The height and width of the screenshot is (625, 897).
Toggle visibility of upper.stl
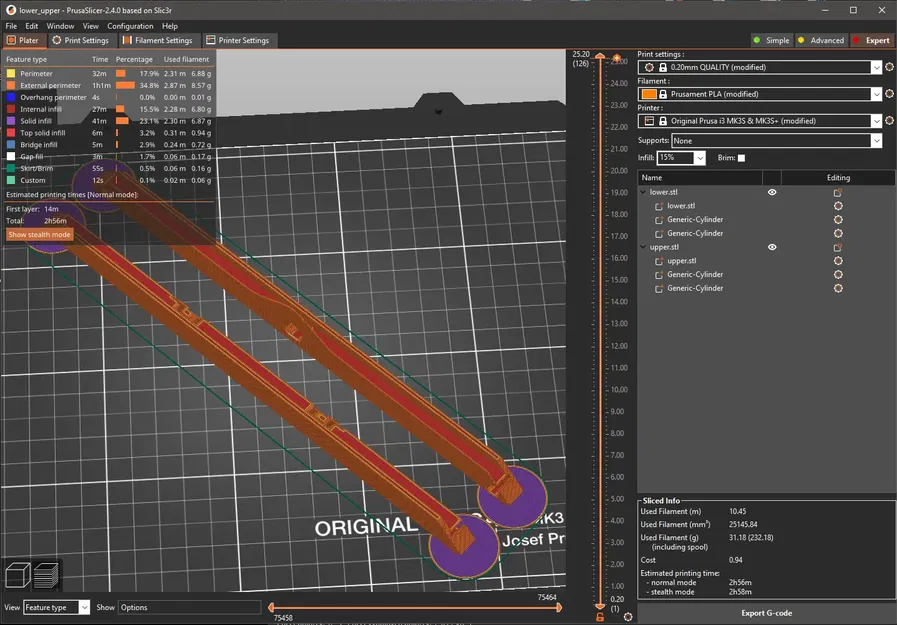[772, 247]
